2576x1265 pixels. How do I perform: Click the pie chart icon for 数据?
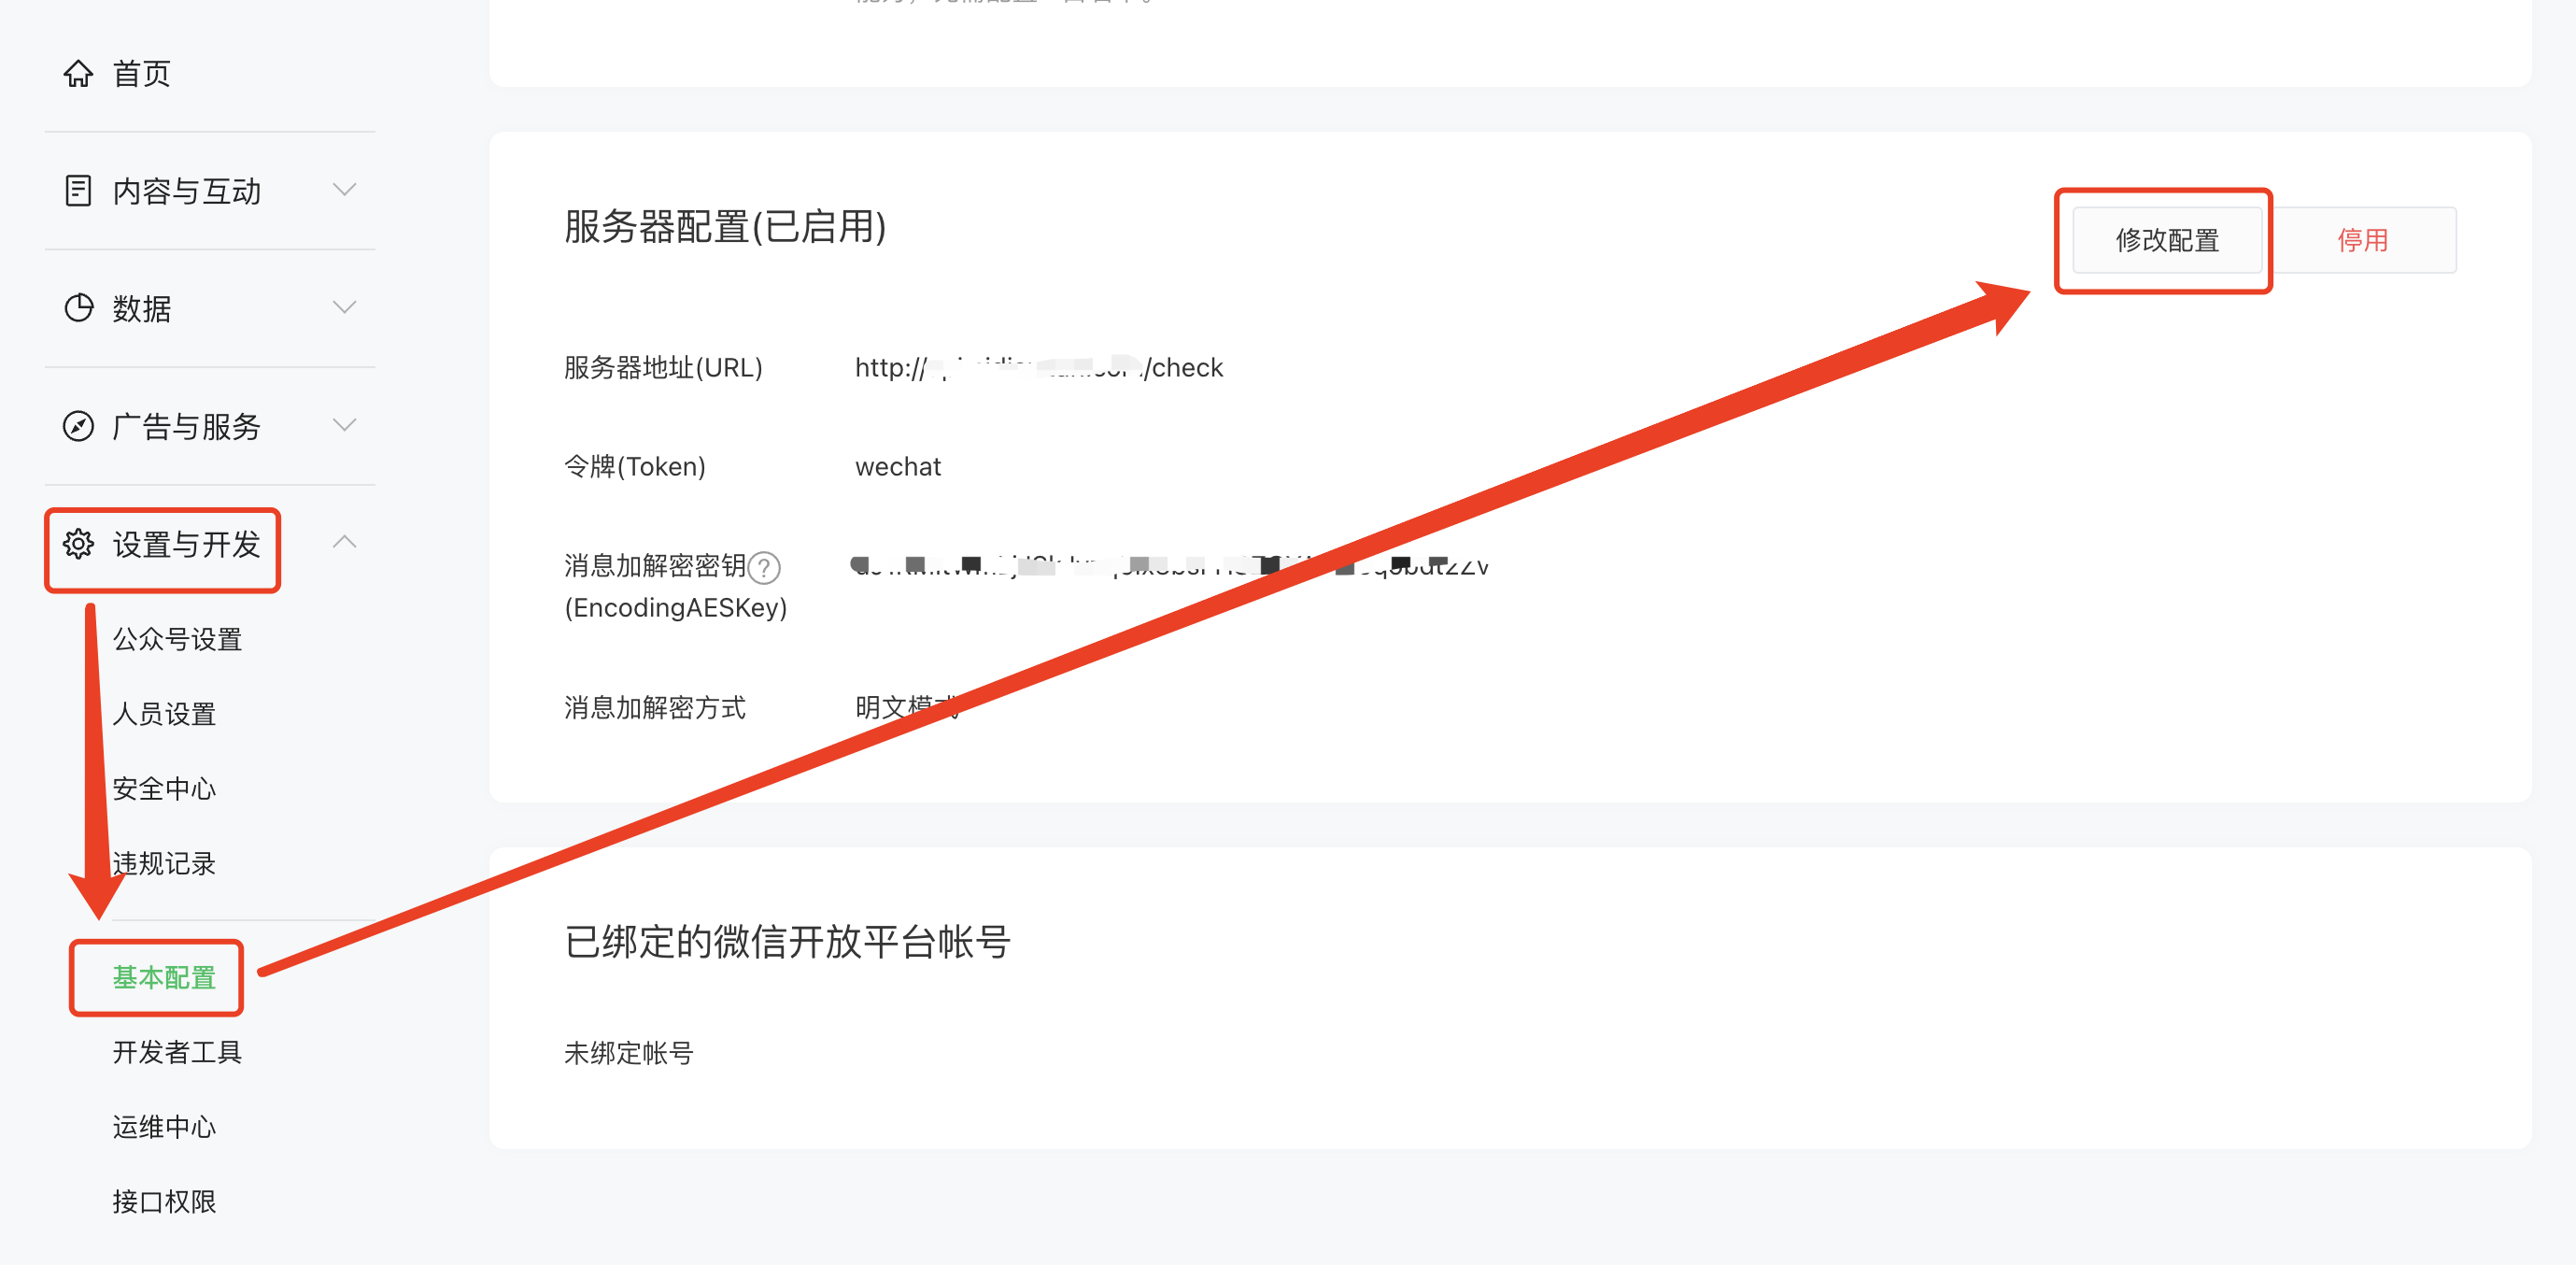click(78, 308)
